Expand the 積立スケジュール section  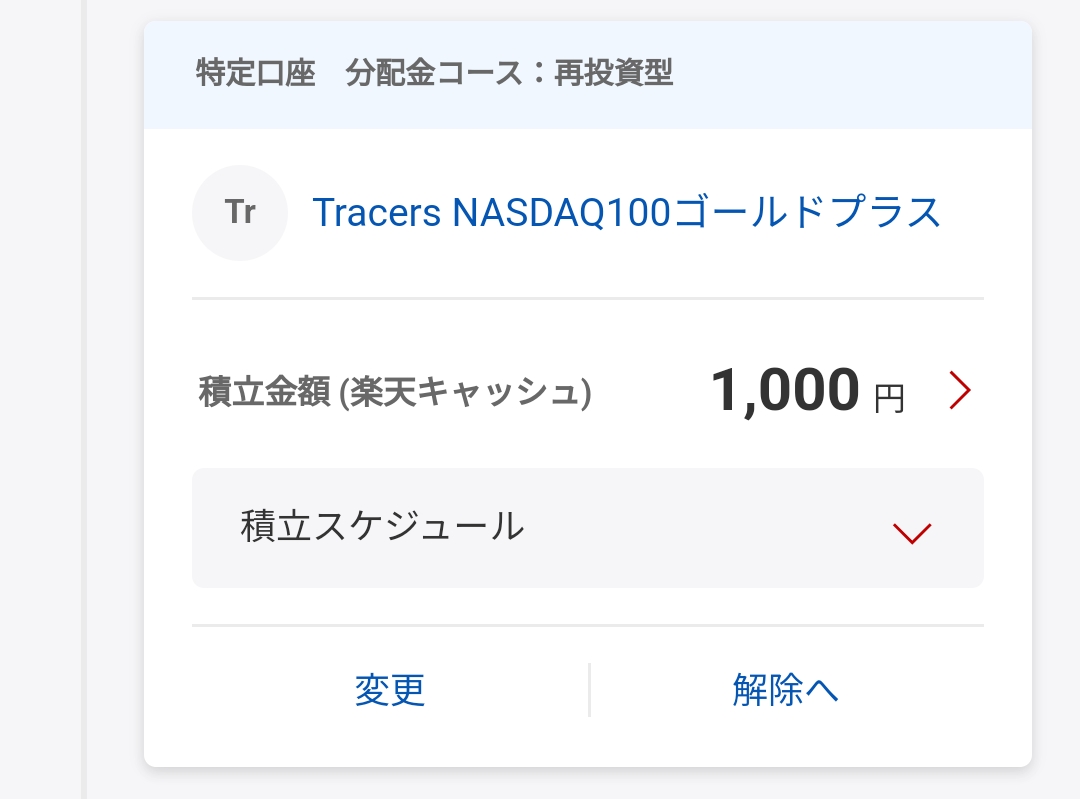click(x=588, y=528)
